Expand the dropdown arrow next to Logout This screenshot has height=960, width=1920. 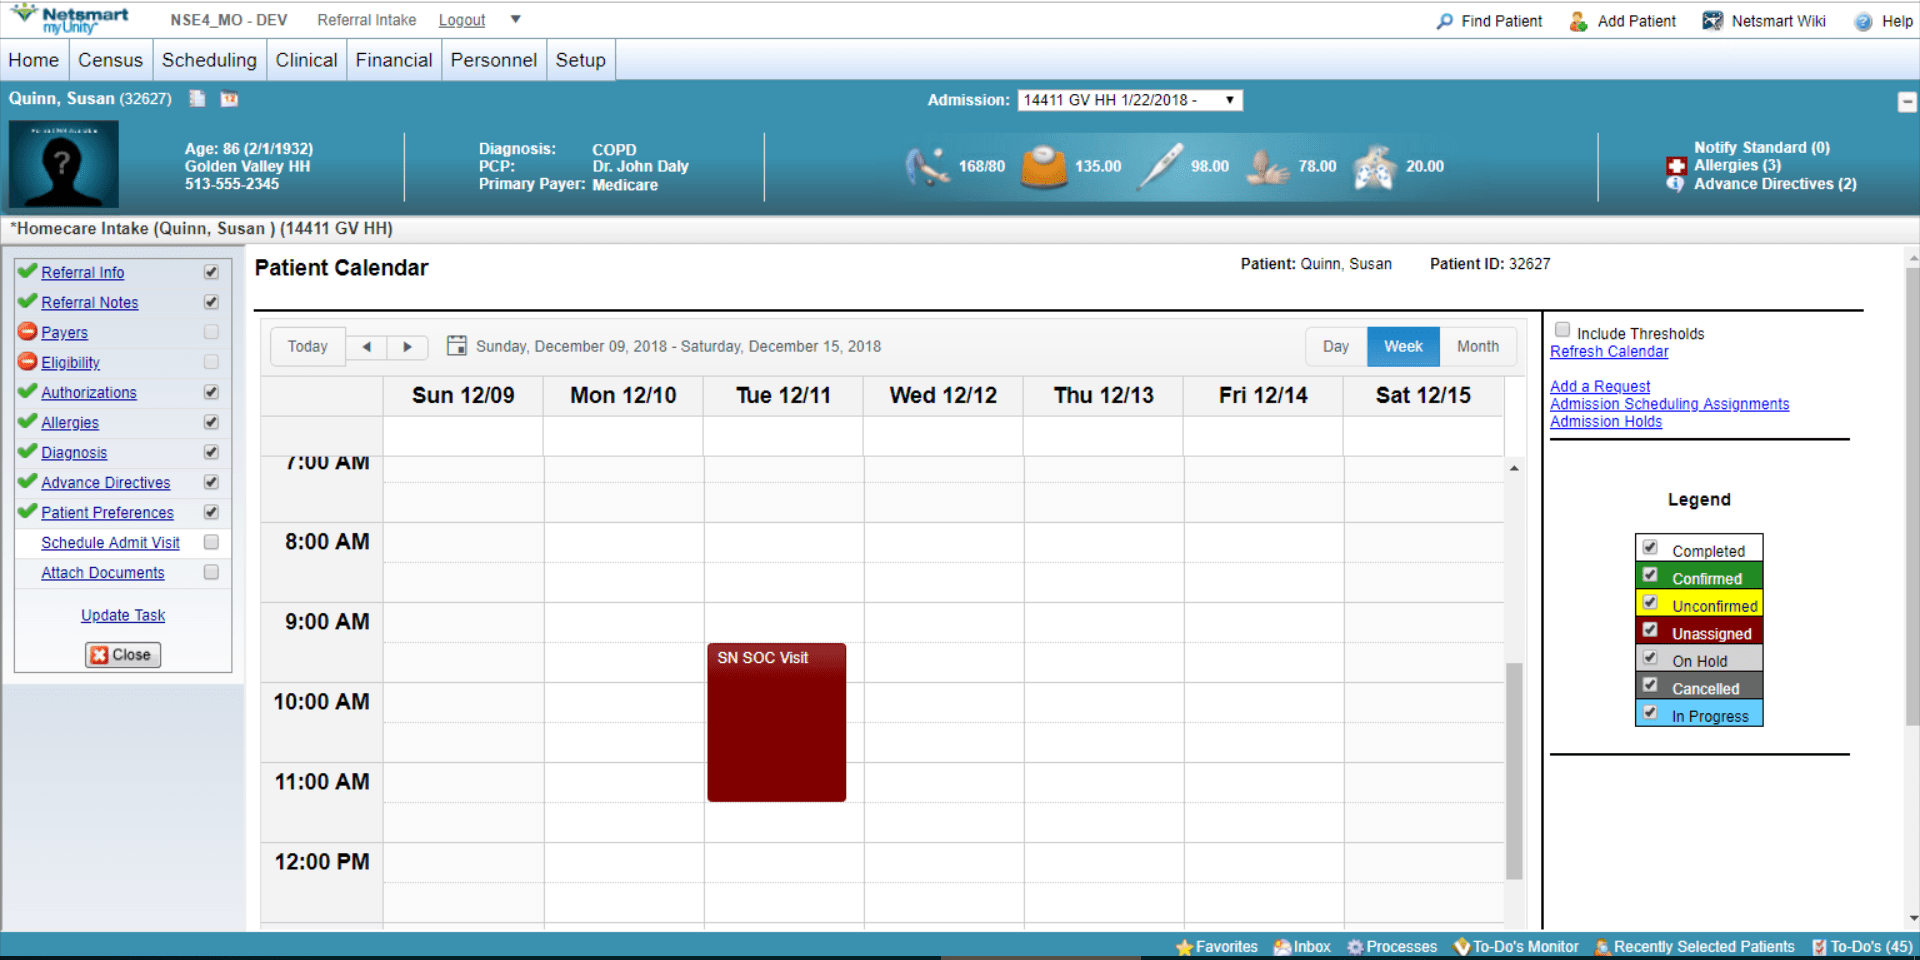click(x=515, y=19)
